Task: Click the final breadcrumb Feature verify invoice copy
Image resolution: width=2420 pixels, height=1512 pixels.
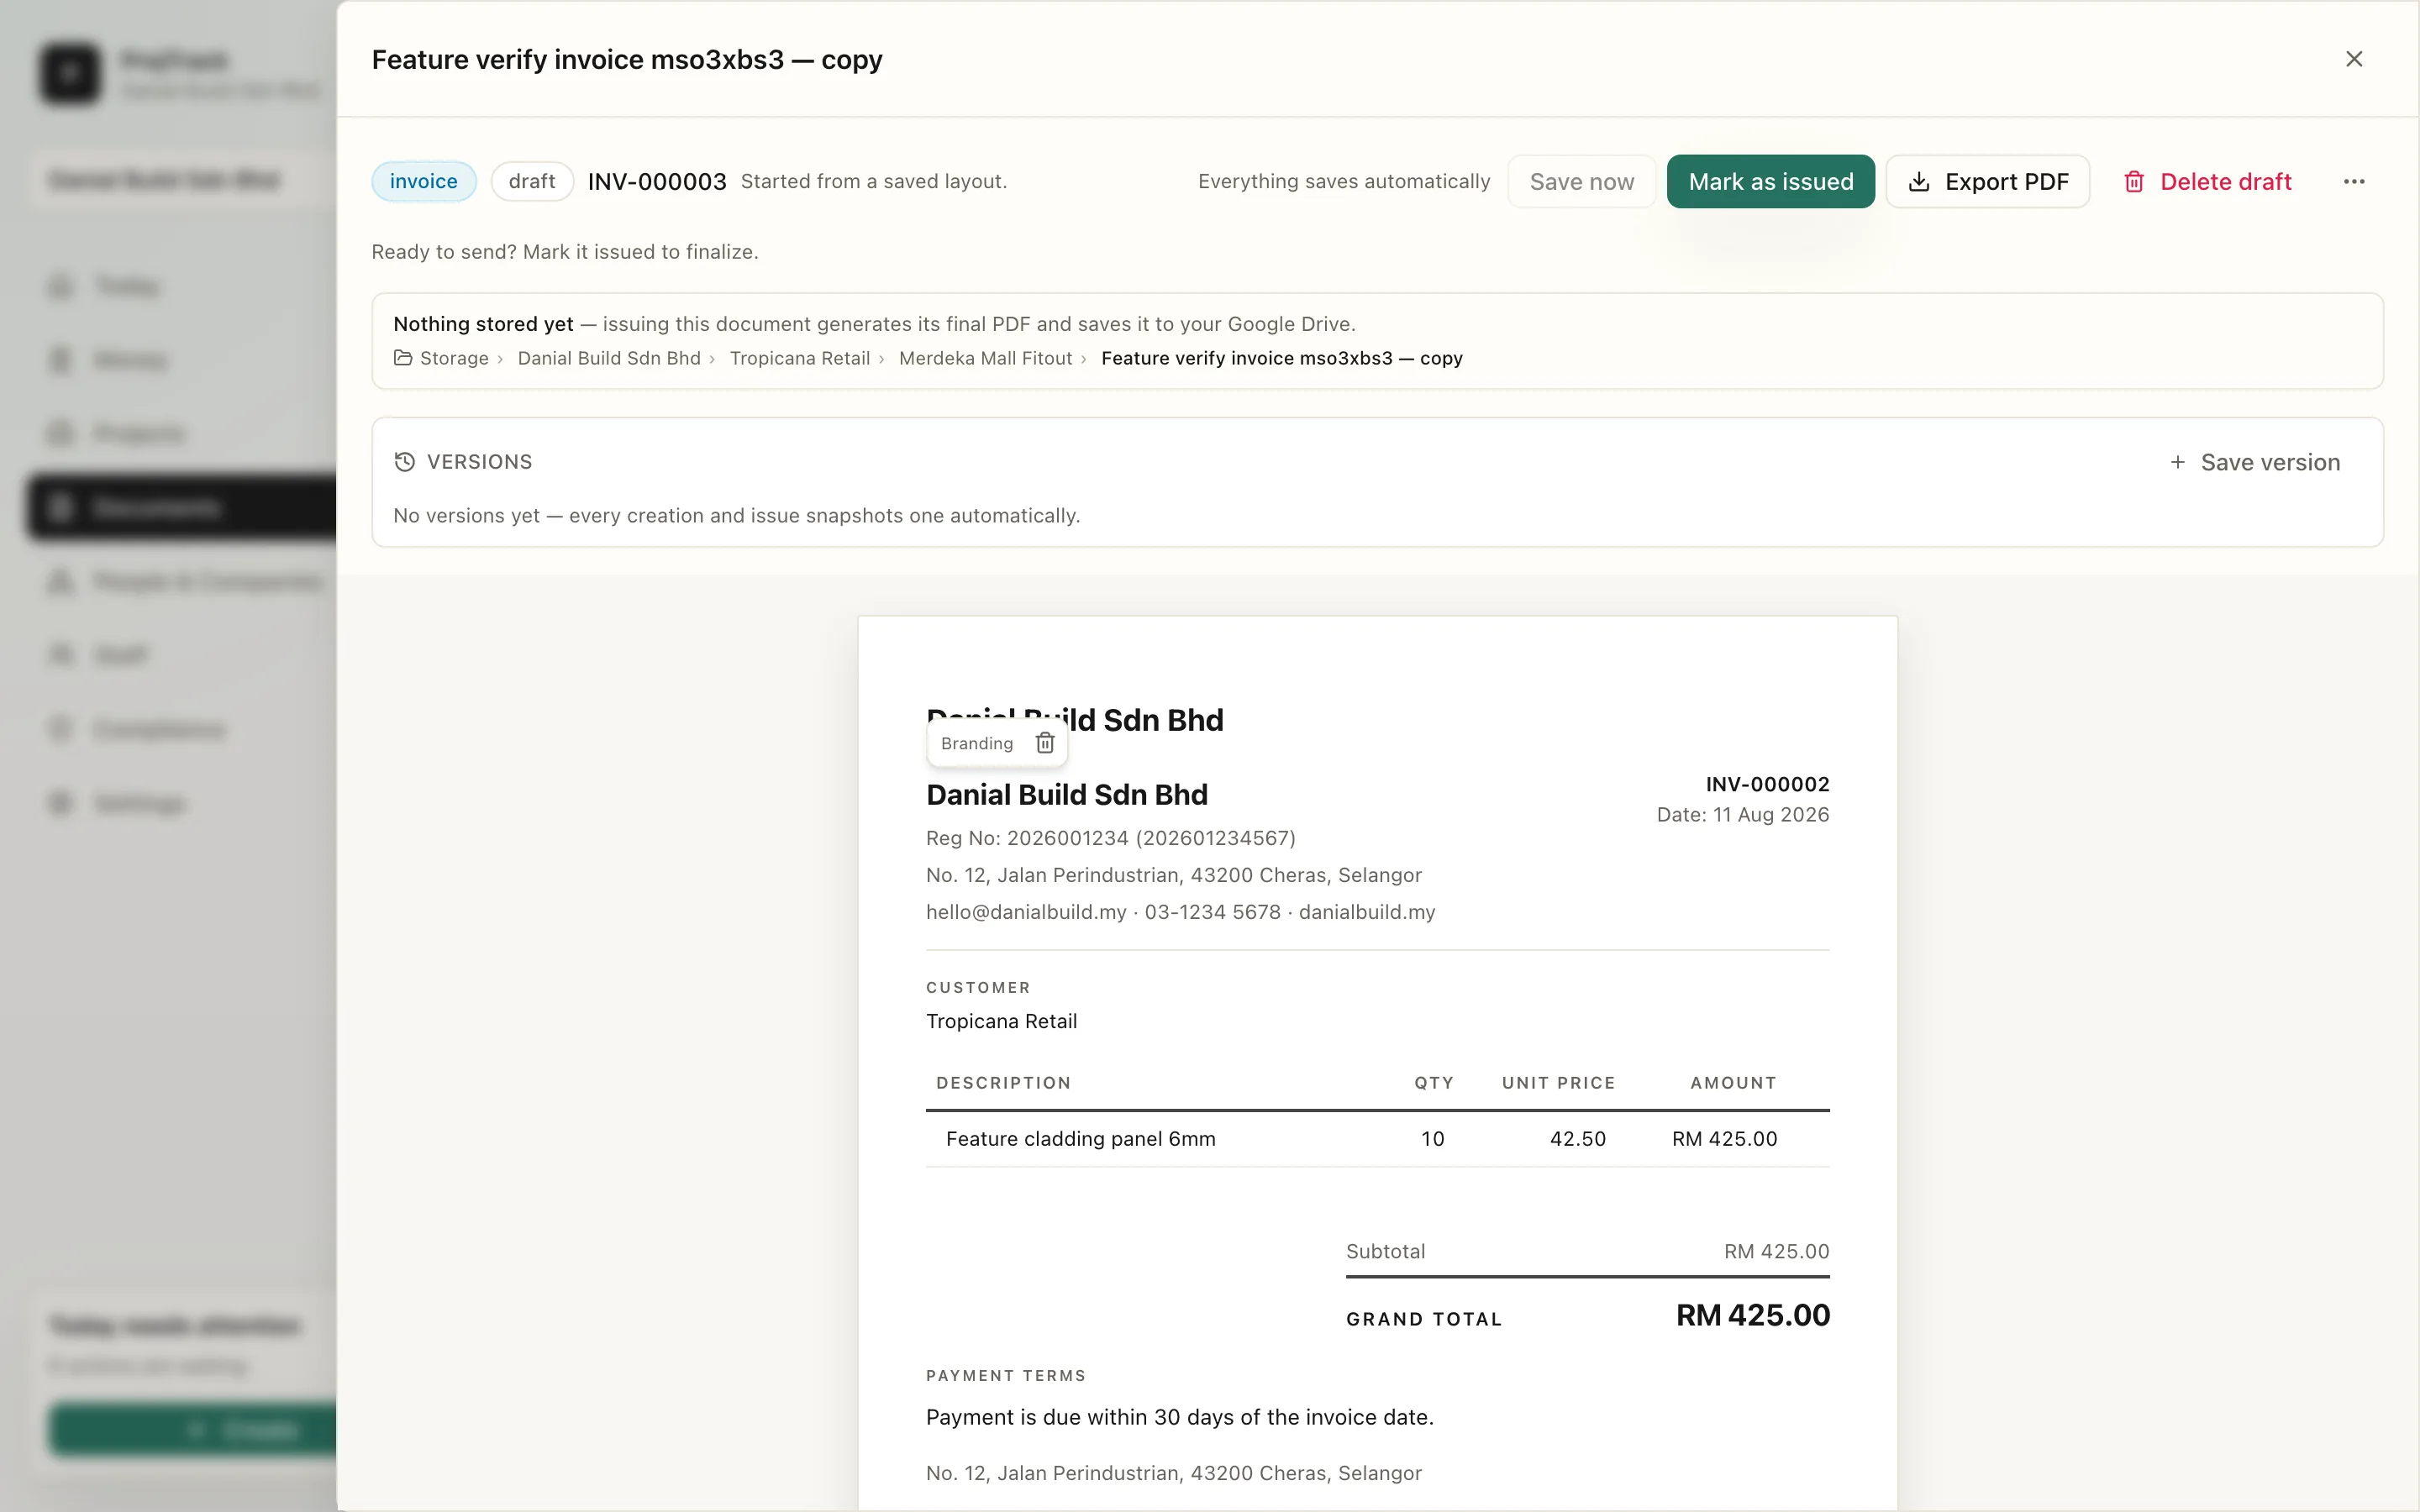Action: click(1281, 358)
